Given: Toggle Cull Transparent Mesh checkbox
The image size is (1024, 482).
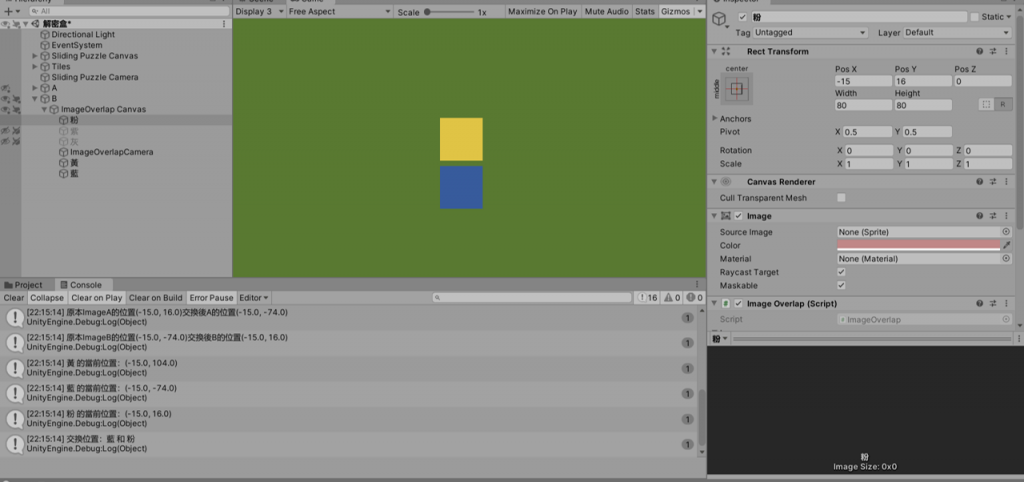Looking at the screenshot, I should pyautogui.click(x=841, y=198).
